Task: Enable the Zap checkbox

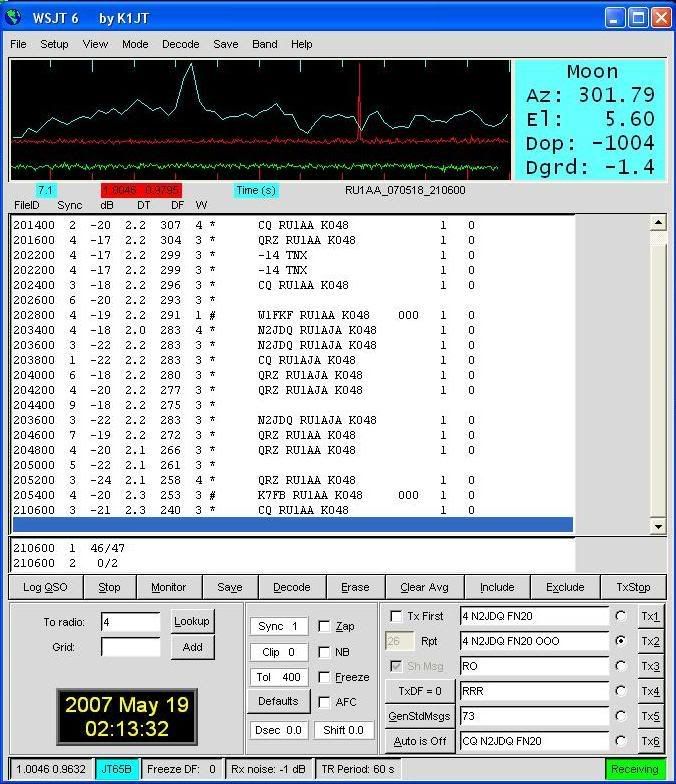Action: (x=324, y=626)
